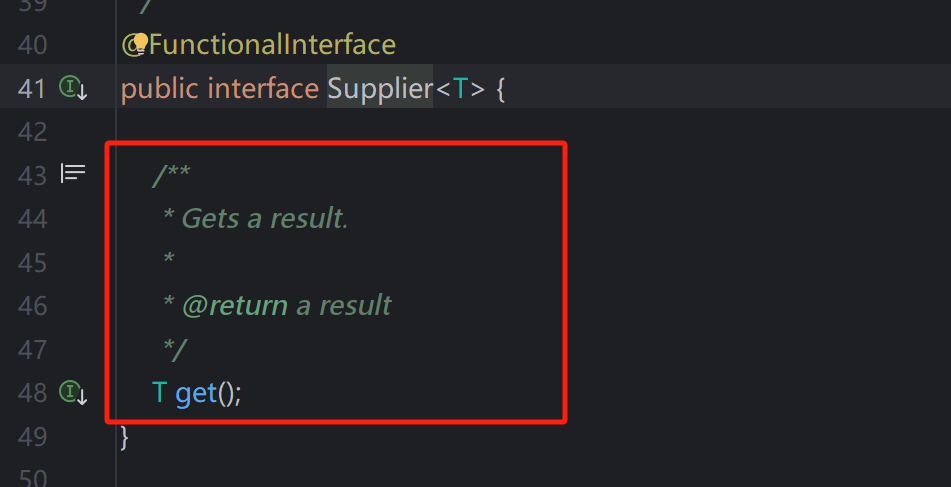Click the return type T before get()

(x=159, y=393)
